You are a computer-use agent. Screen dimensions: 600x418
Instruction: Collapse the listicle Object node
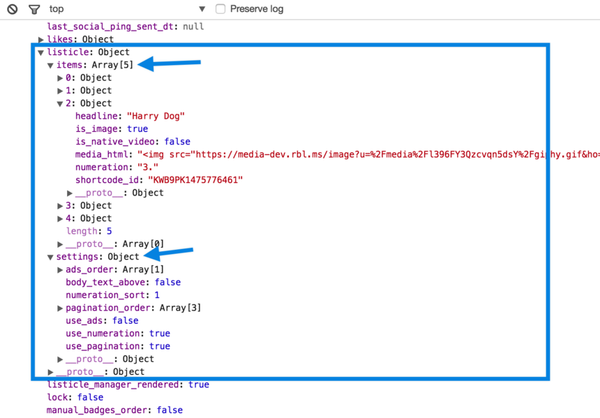(41, 51)
